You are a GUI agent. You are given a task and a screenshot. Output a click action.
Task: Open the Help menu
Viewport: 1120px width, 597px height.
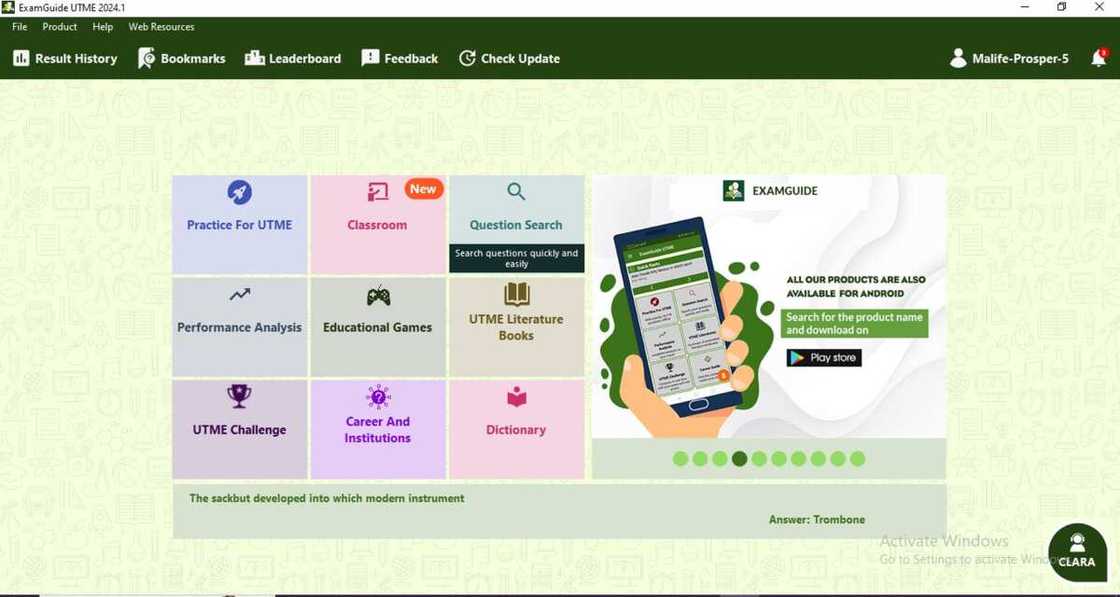(102, 27)
